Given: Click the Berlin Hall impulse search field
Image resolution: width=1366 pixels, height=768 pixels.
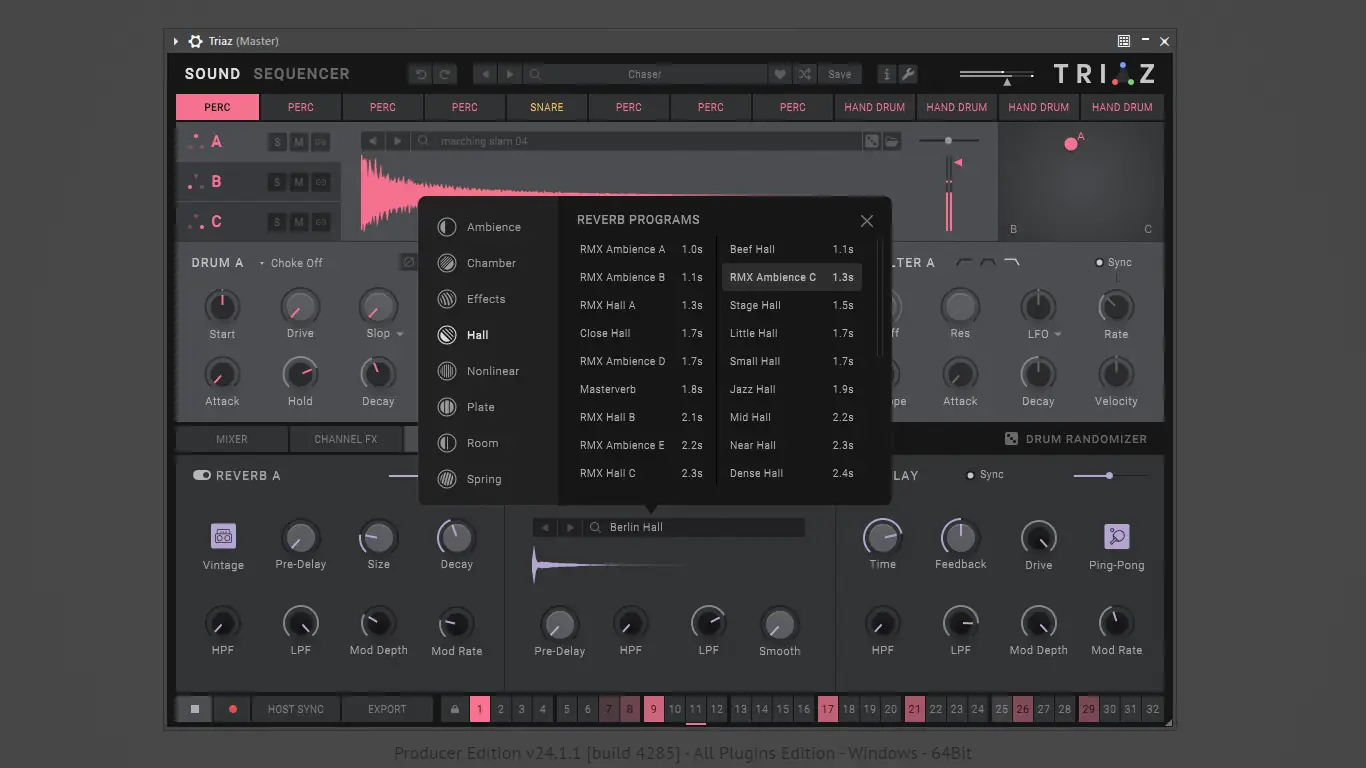Looking at the screenshot, I should (695, 527).
